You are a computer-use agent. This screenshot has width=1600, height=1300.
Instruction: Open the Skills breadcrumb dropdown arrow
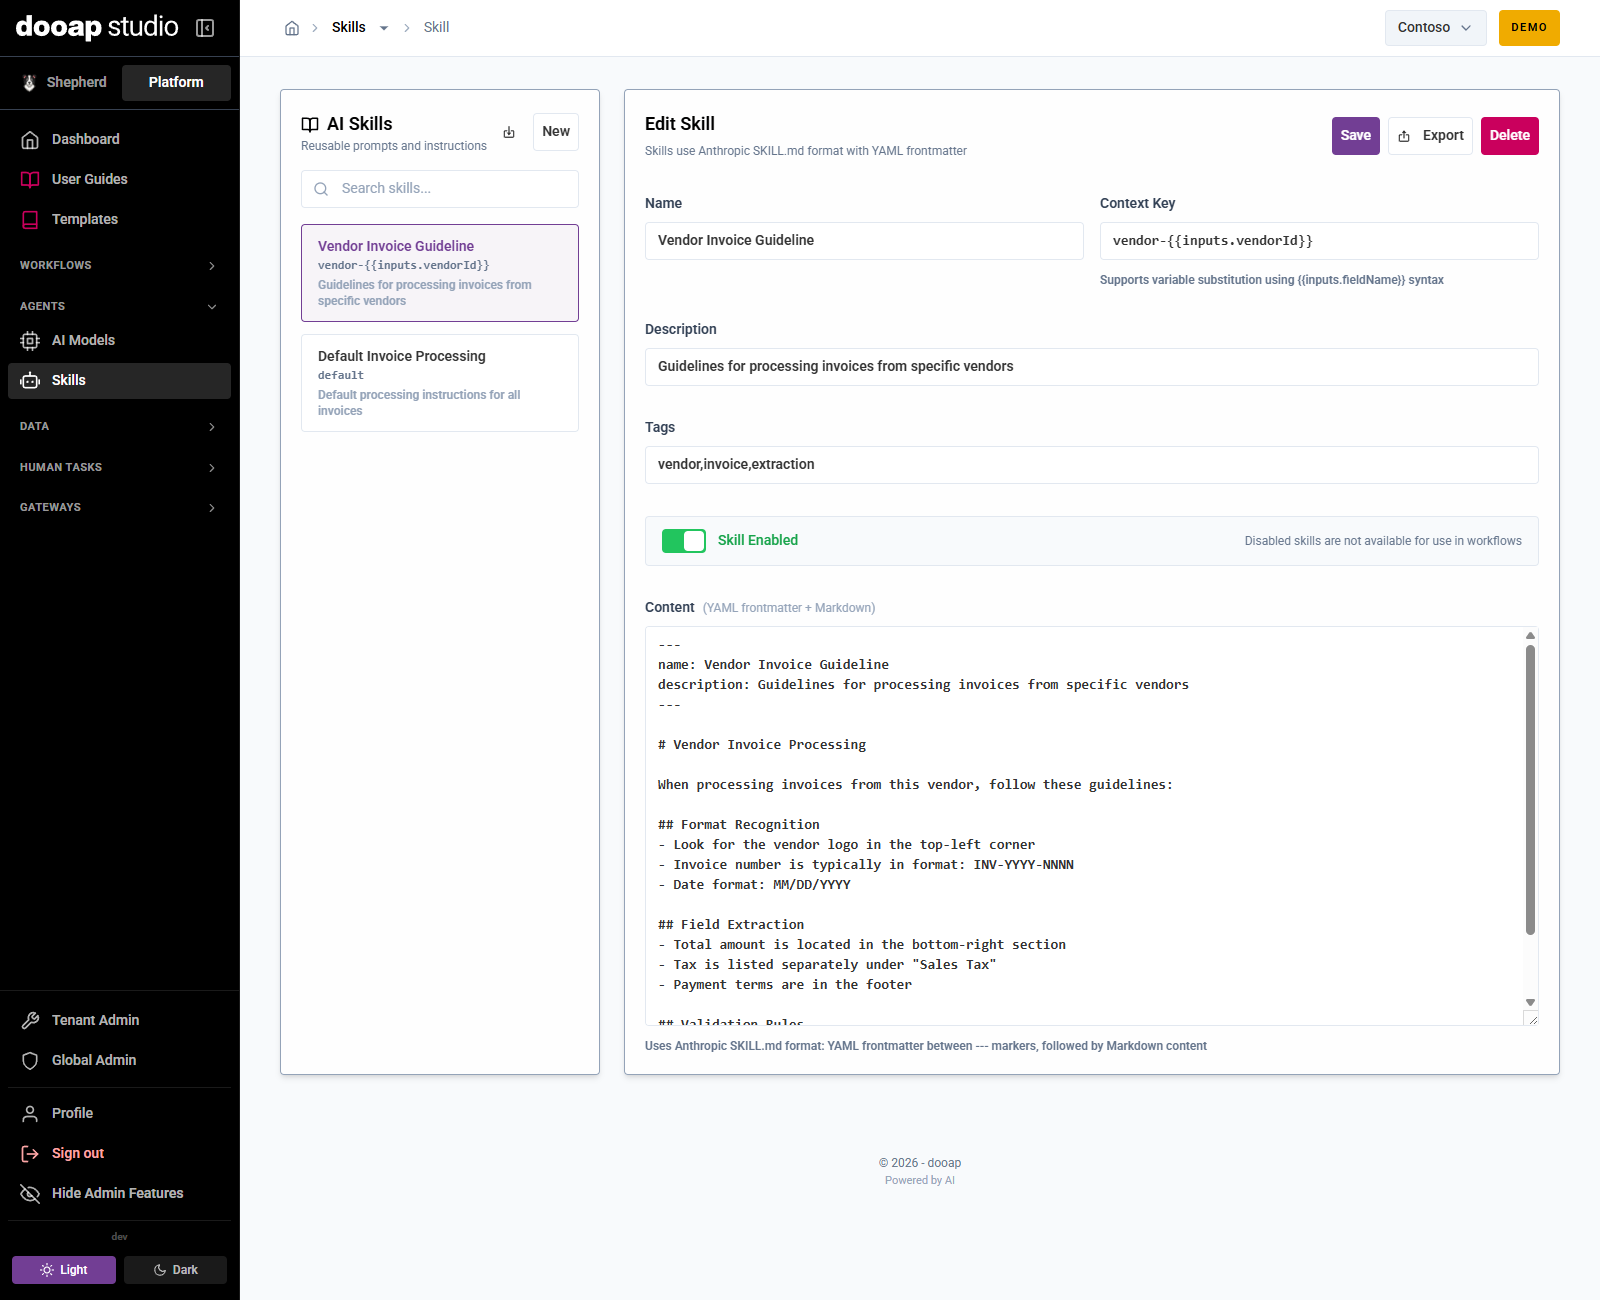[384, 28]
